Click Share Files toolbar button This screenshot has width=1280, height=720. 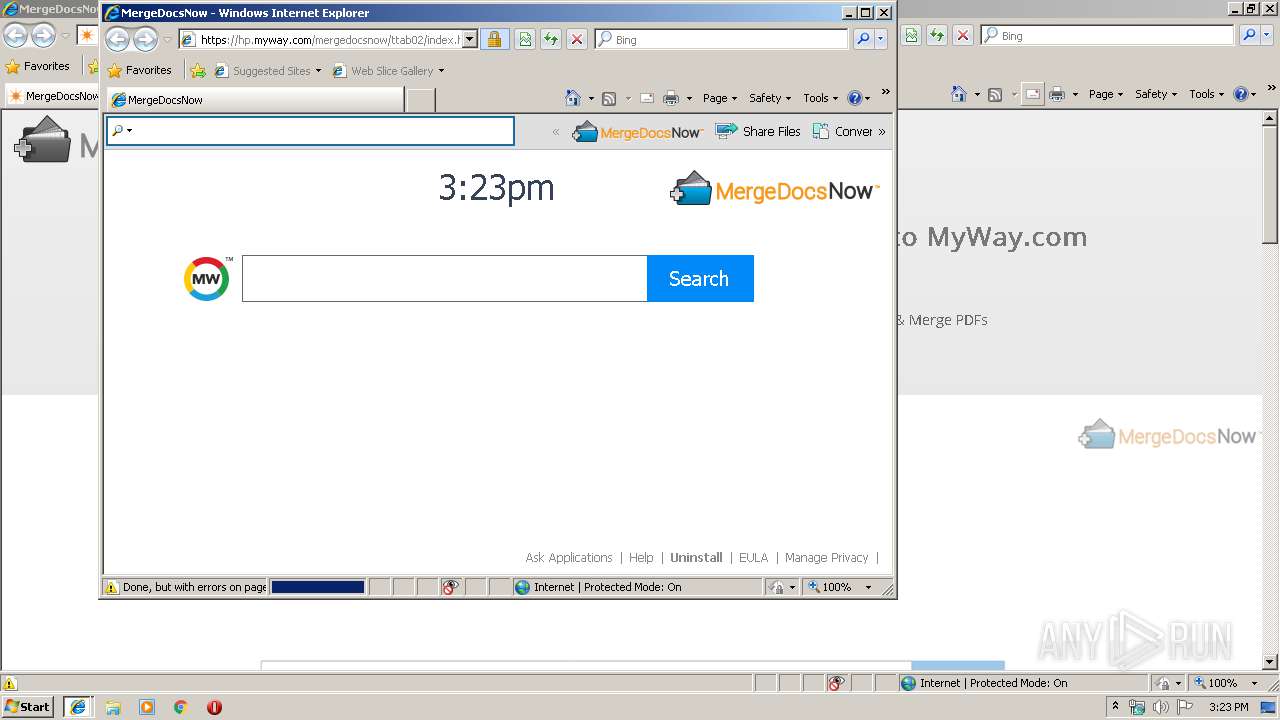pos(758,131)
